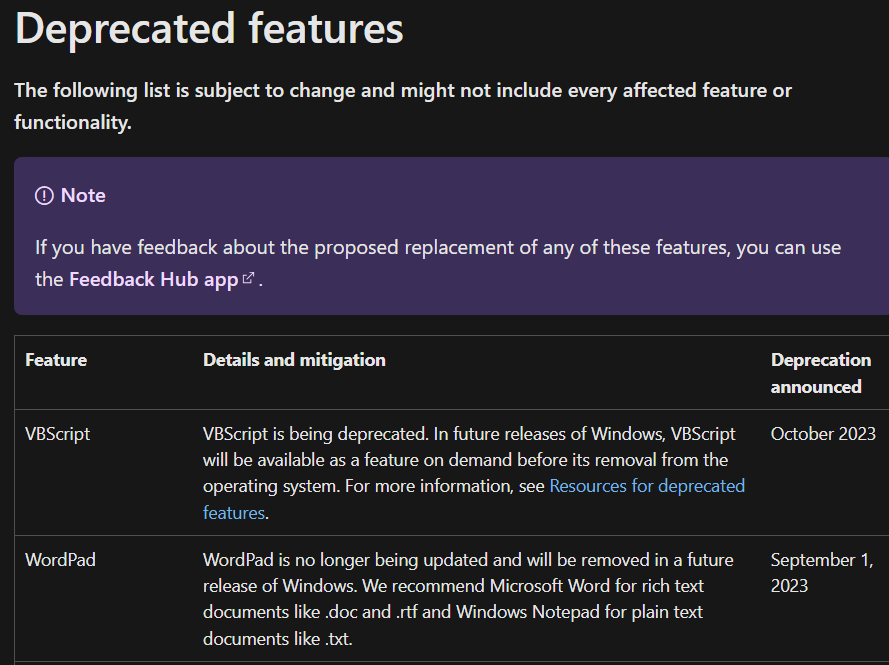Click the WordPad feature cell
Image resolution: width=889 pixels, height=665 pixels.
[61, 560]
